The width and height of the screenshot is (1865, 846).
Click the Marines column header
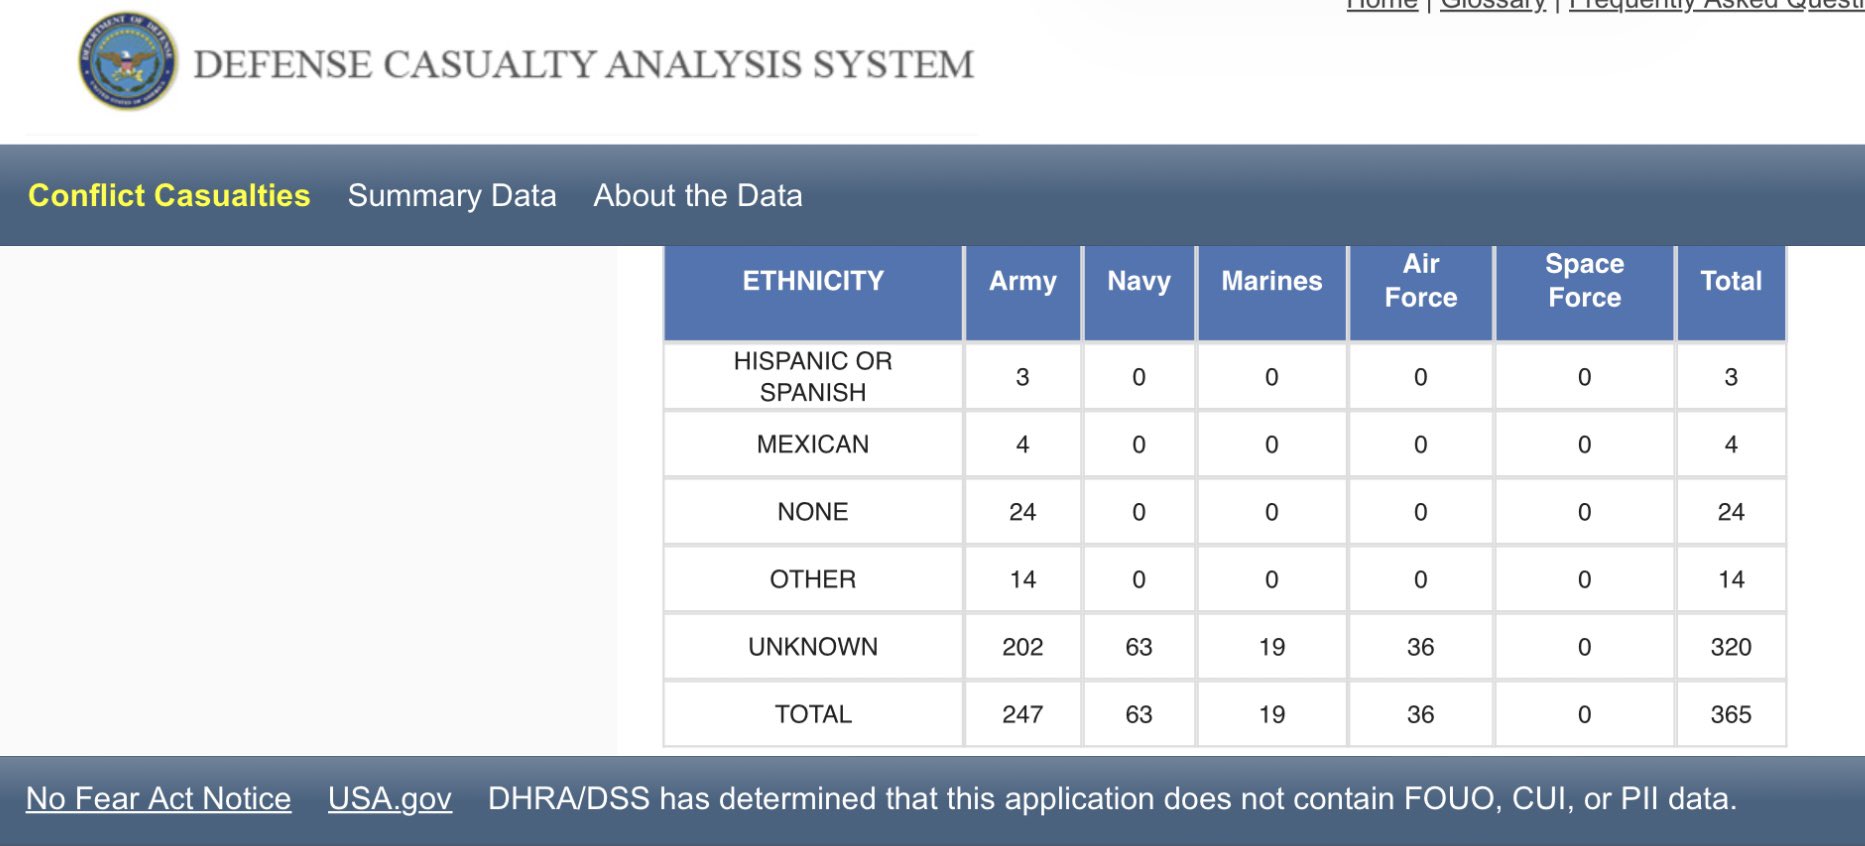(x=1271, y=281)
